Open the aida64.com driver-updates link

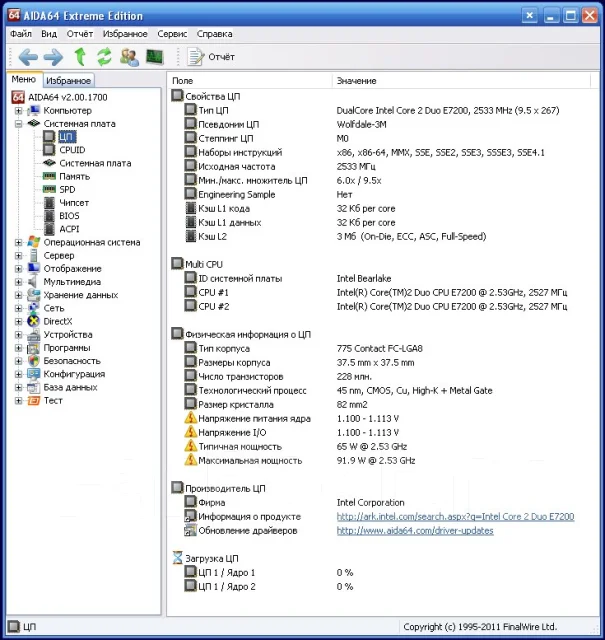click(x=415, y=531)
